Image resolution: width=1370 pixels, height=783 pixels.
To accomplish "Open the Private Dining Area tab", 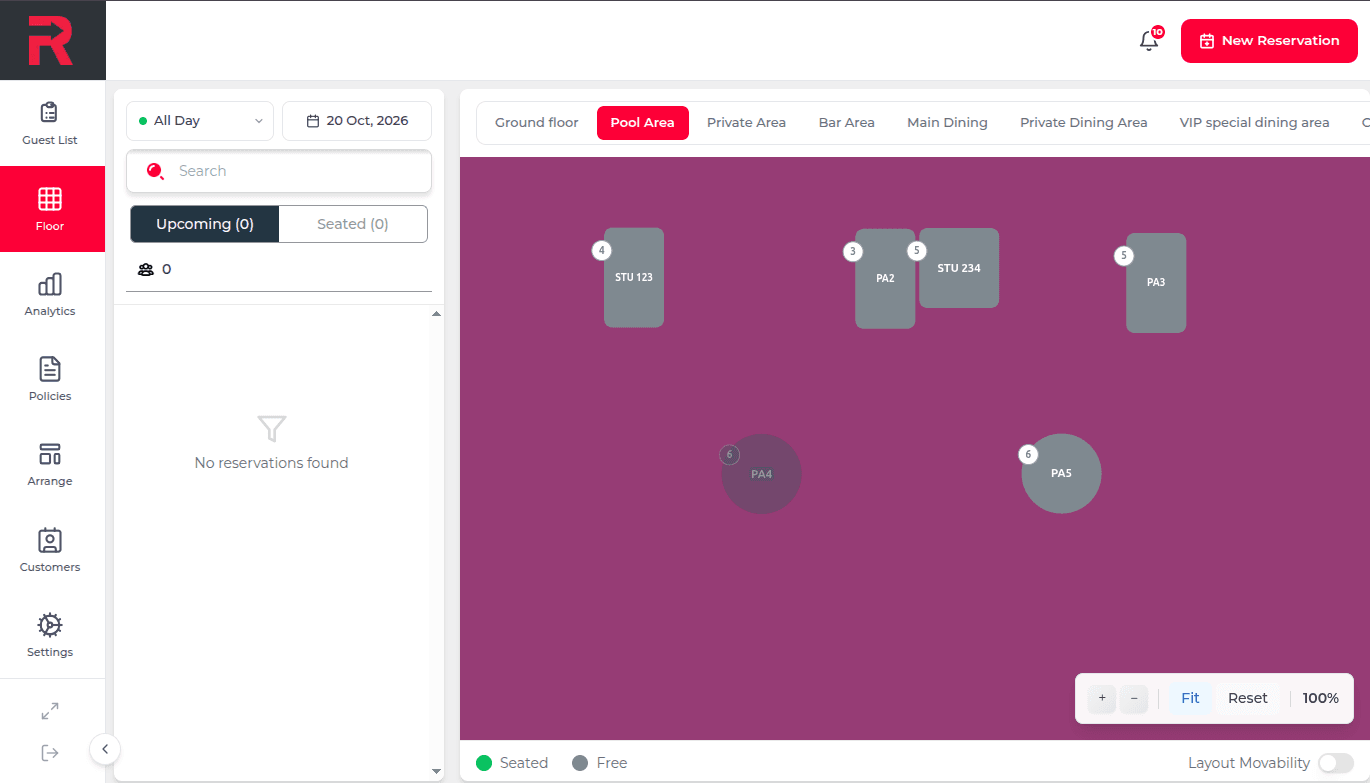I will (1084, 123).
